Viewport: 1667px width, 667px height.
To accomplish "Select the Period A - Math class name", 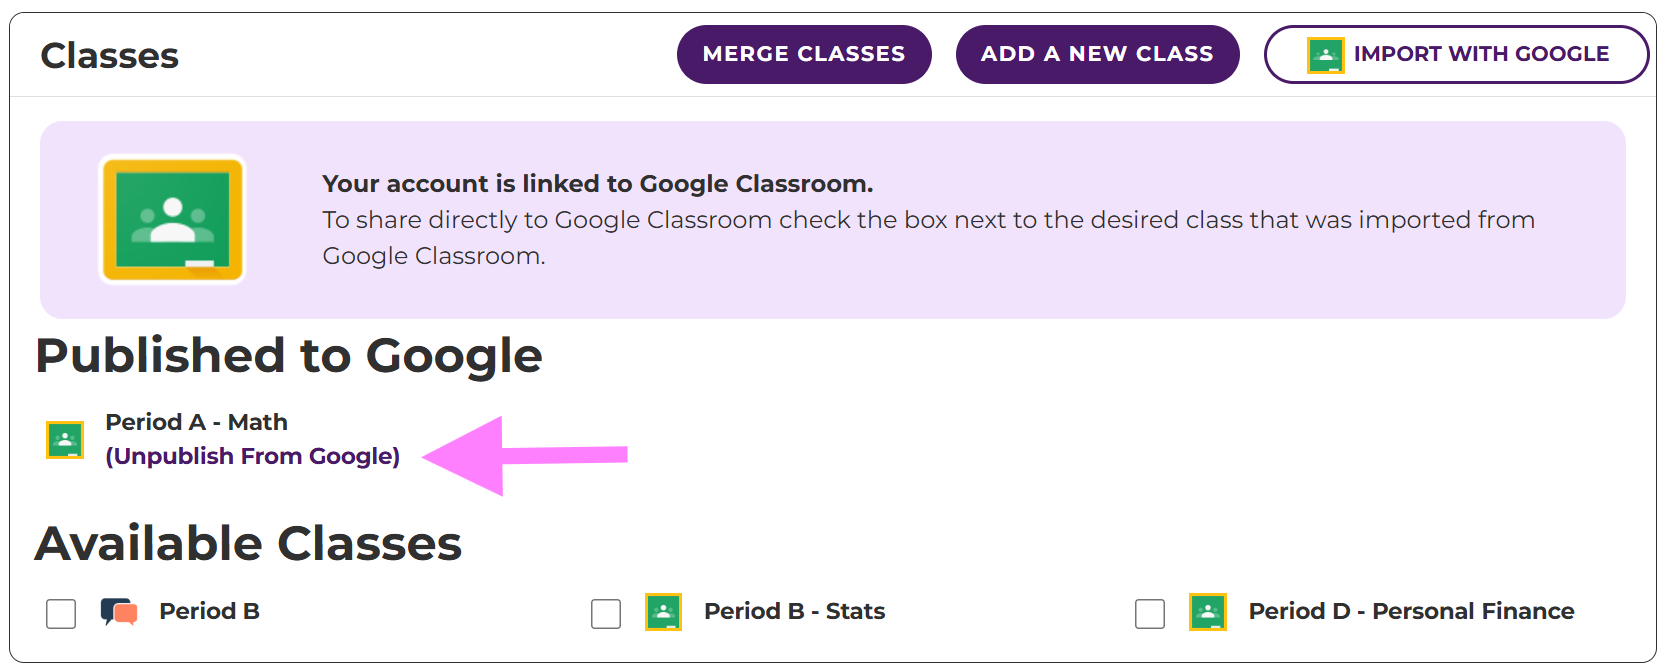I will pos(196,422).
